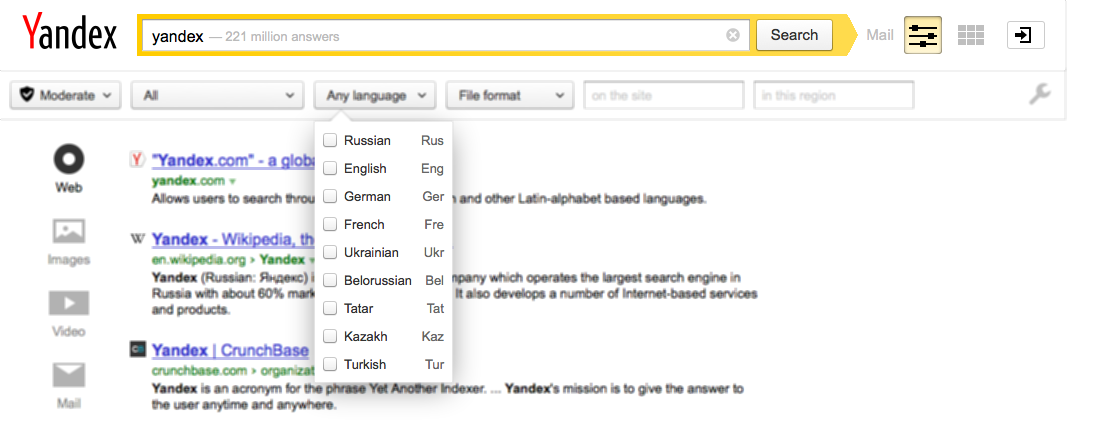Open the File format dropdown
Viewport: 1106px width, 432px height.
[x=509, y=95]
